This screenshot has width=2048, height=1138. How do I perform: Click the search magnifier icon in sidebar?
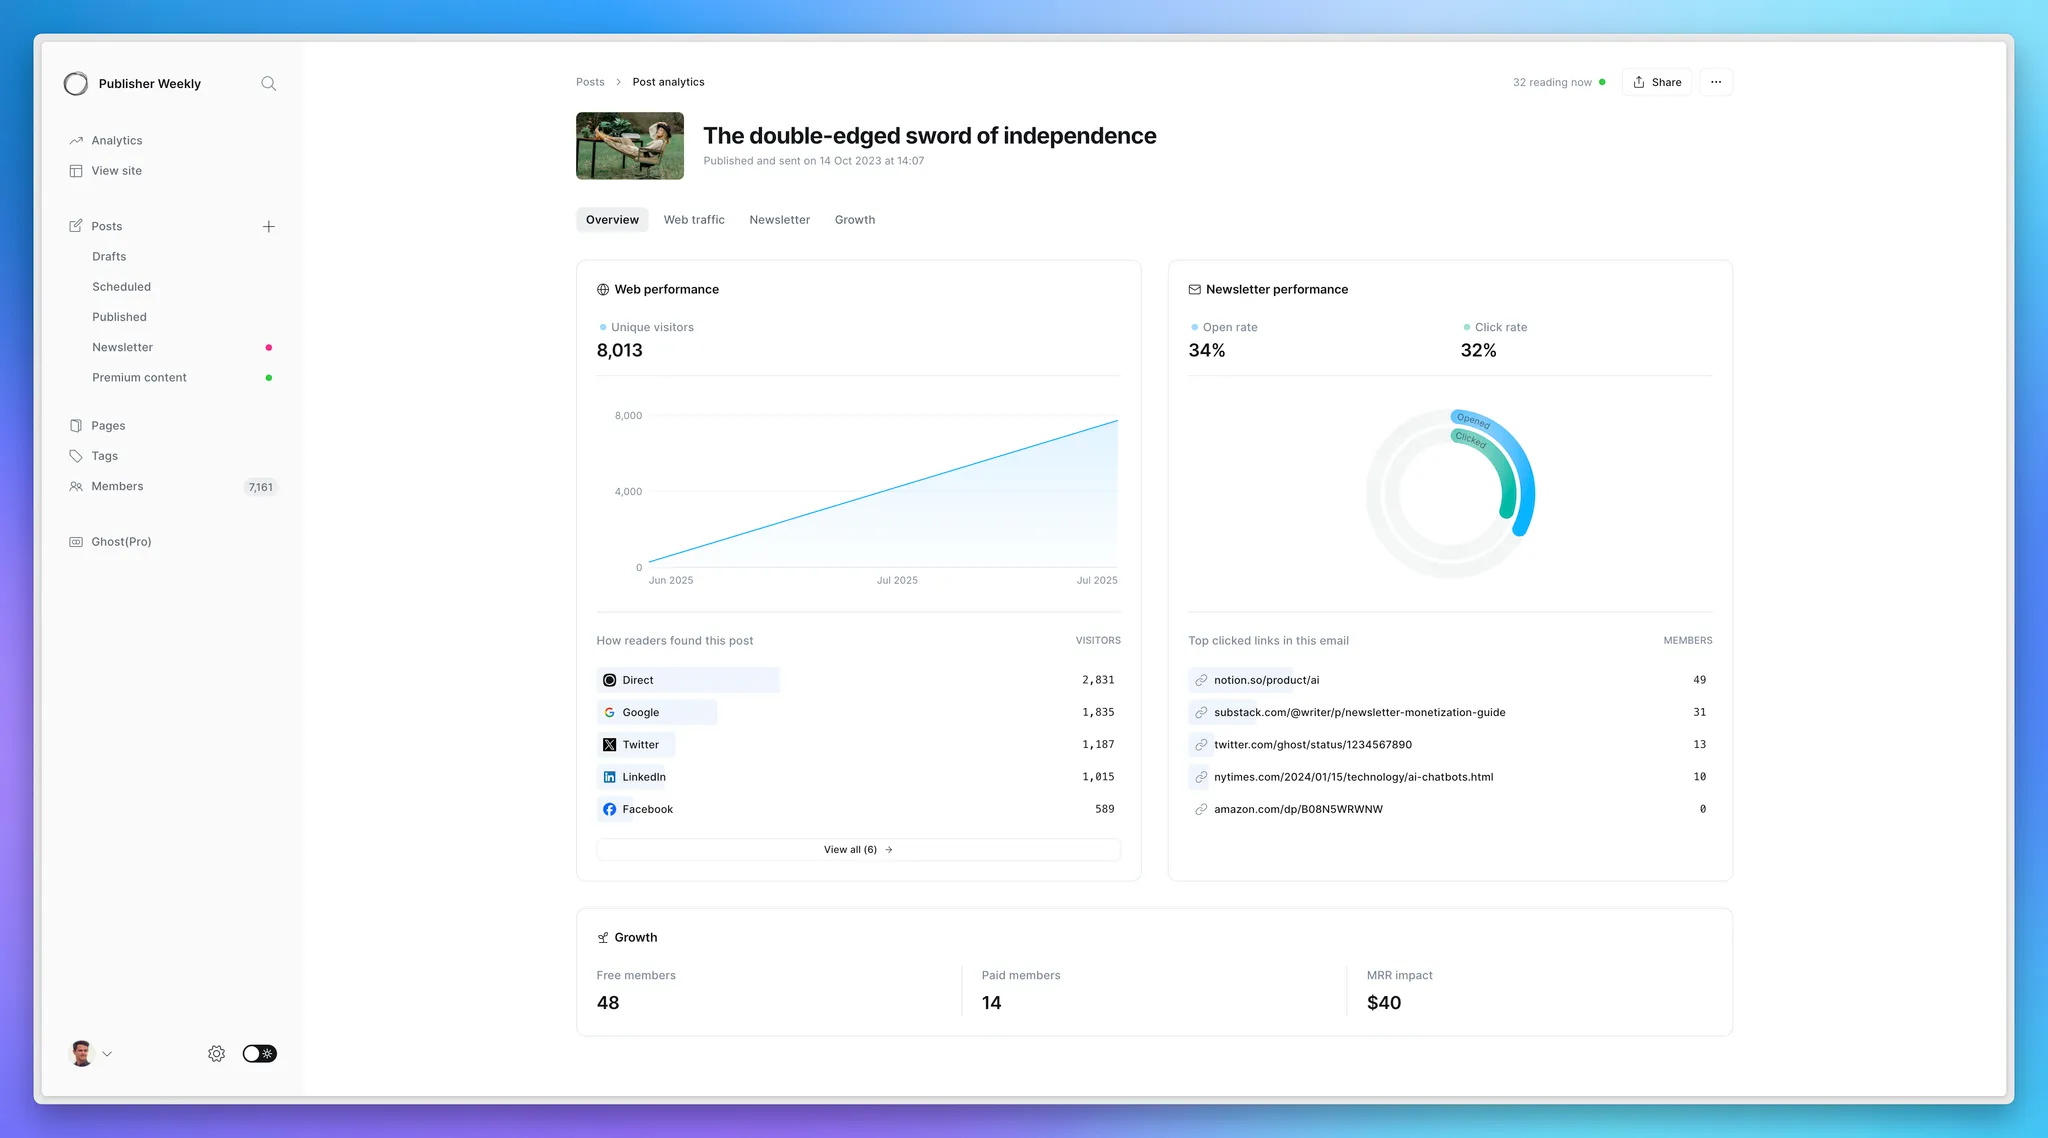[268, 84]
